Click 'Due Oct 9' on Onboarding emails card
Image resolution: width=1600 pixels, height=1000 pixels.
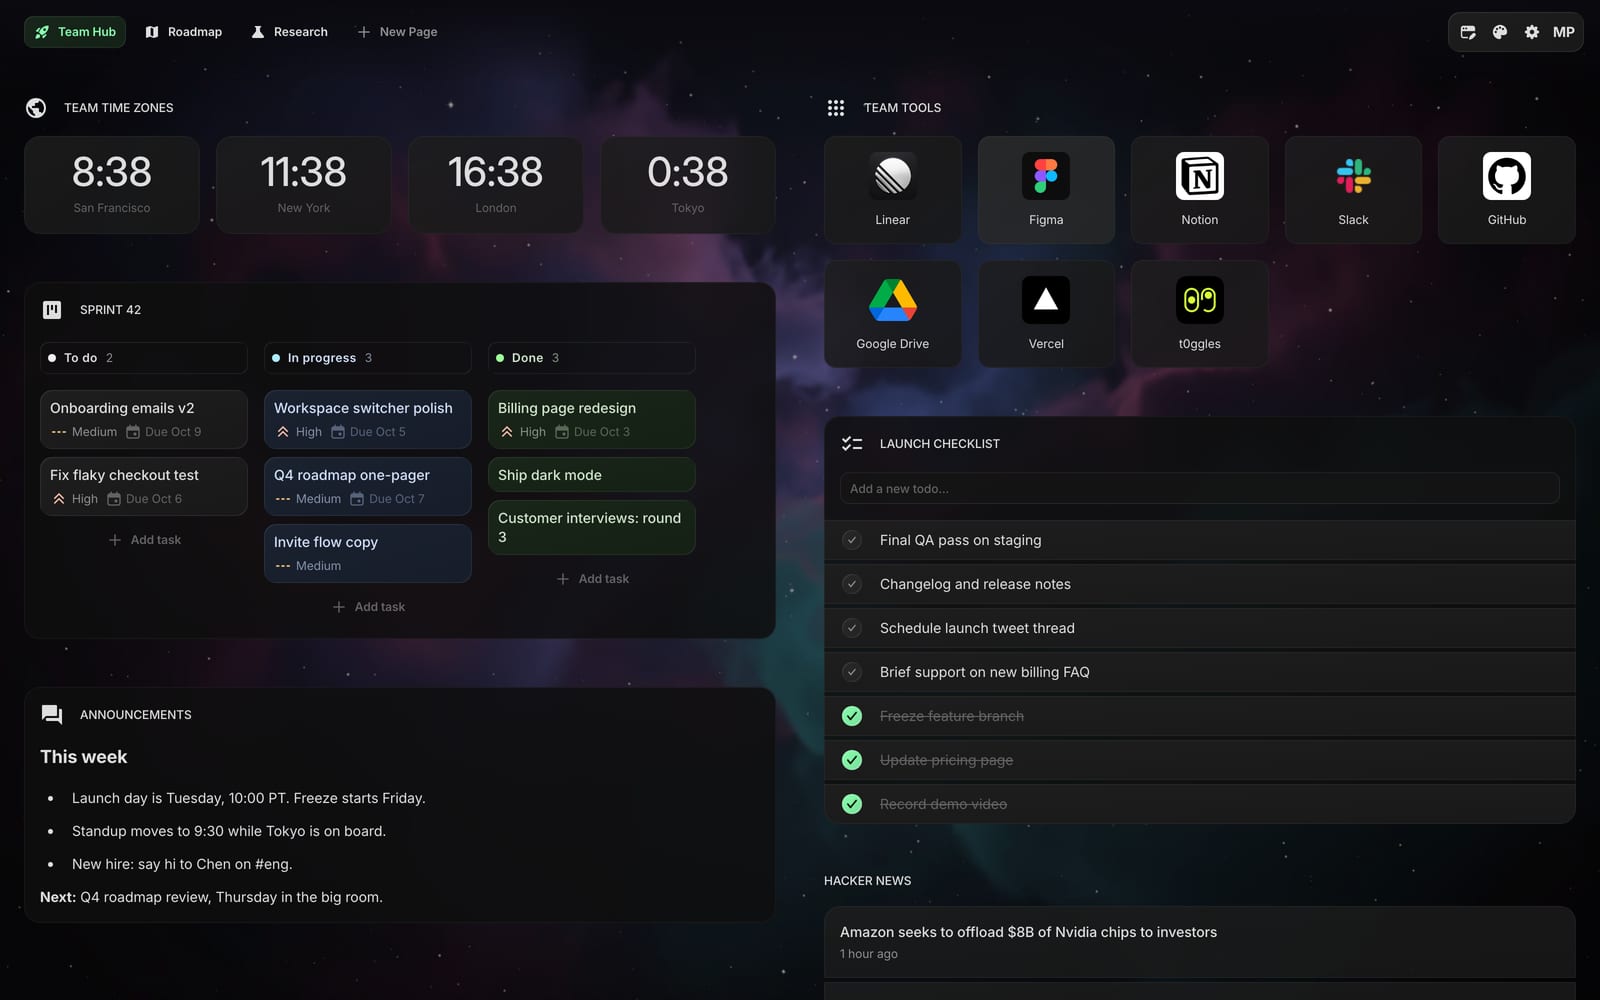163,432
